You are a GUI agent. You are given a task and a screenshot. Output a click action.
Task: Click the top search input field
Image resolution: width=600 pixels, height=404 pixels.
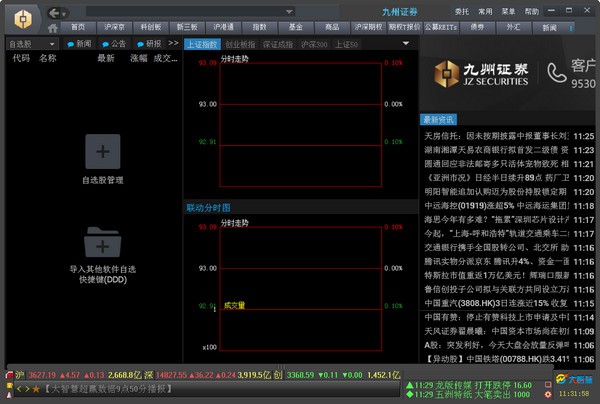click(x=186, y=11)
